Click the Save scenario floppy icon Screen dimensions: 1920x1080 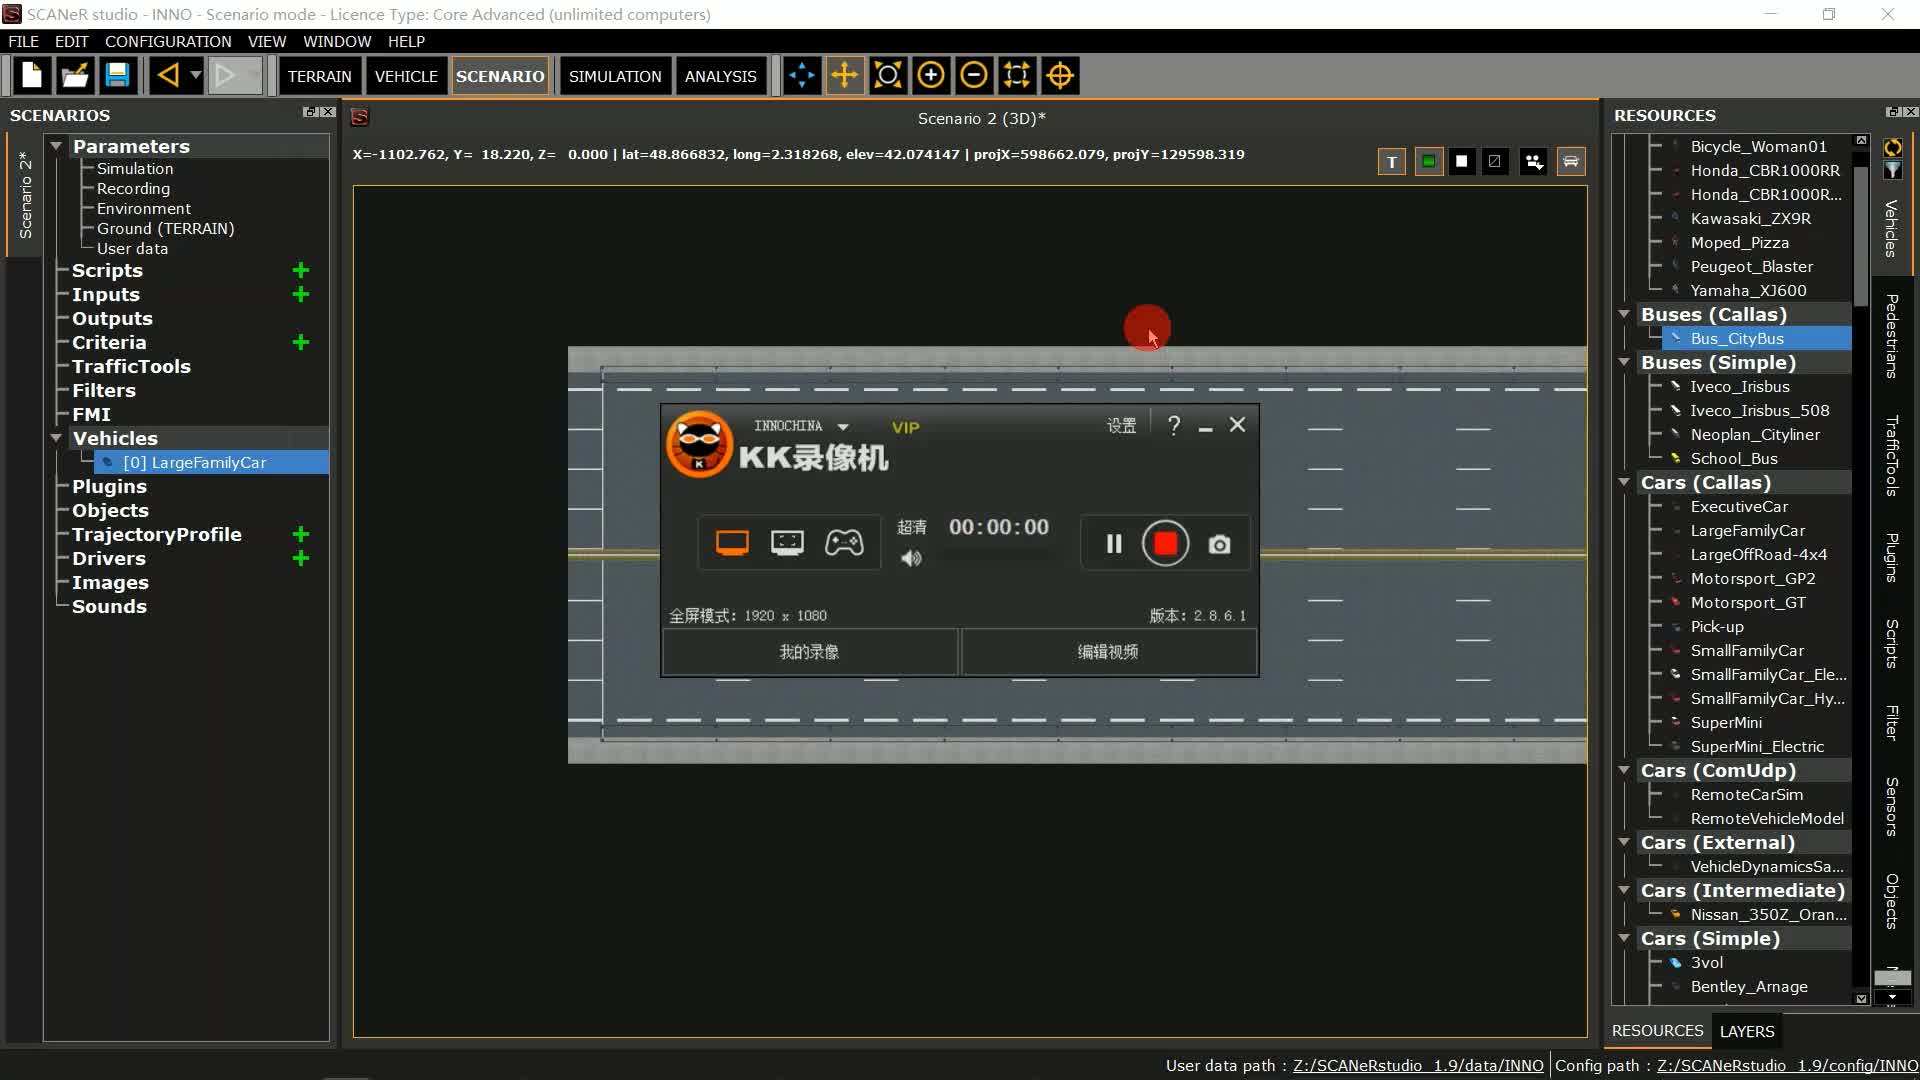point(117,75)
